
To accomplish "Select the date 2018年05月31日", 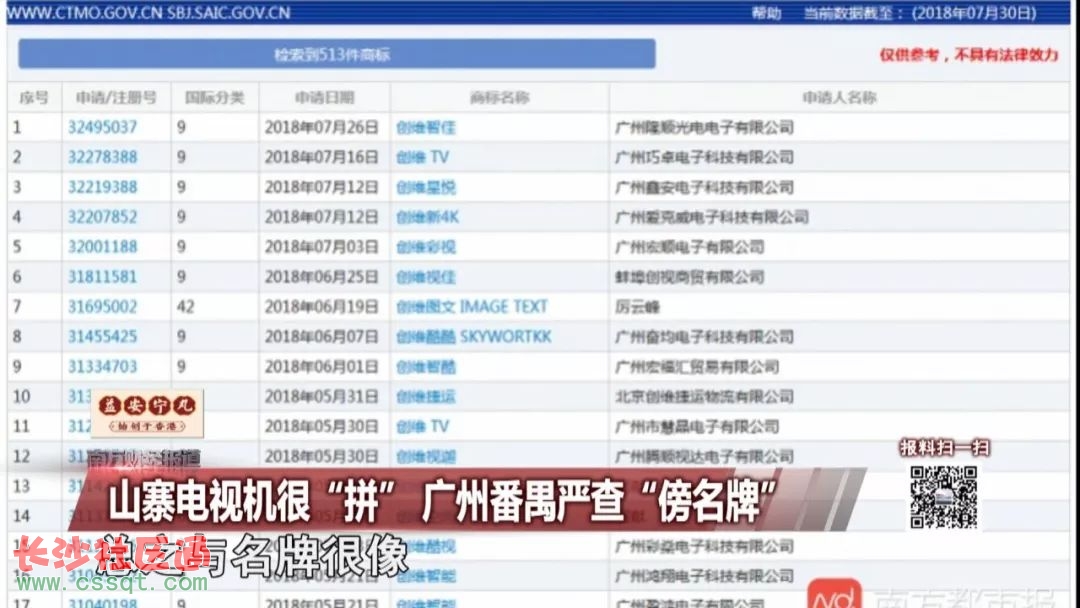I will click(322, 397).
